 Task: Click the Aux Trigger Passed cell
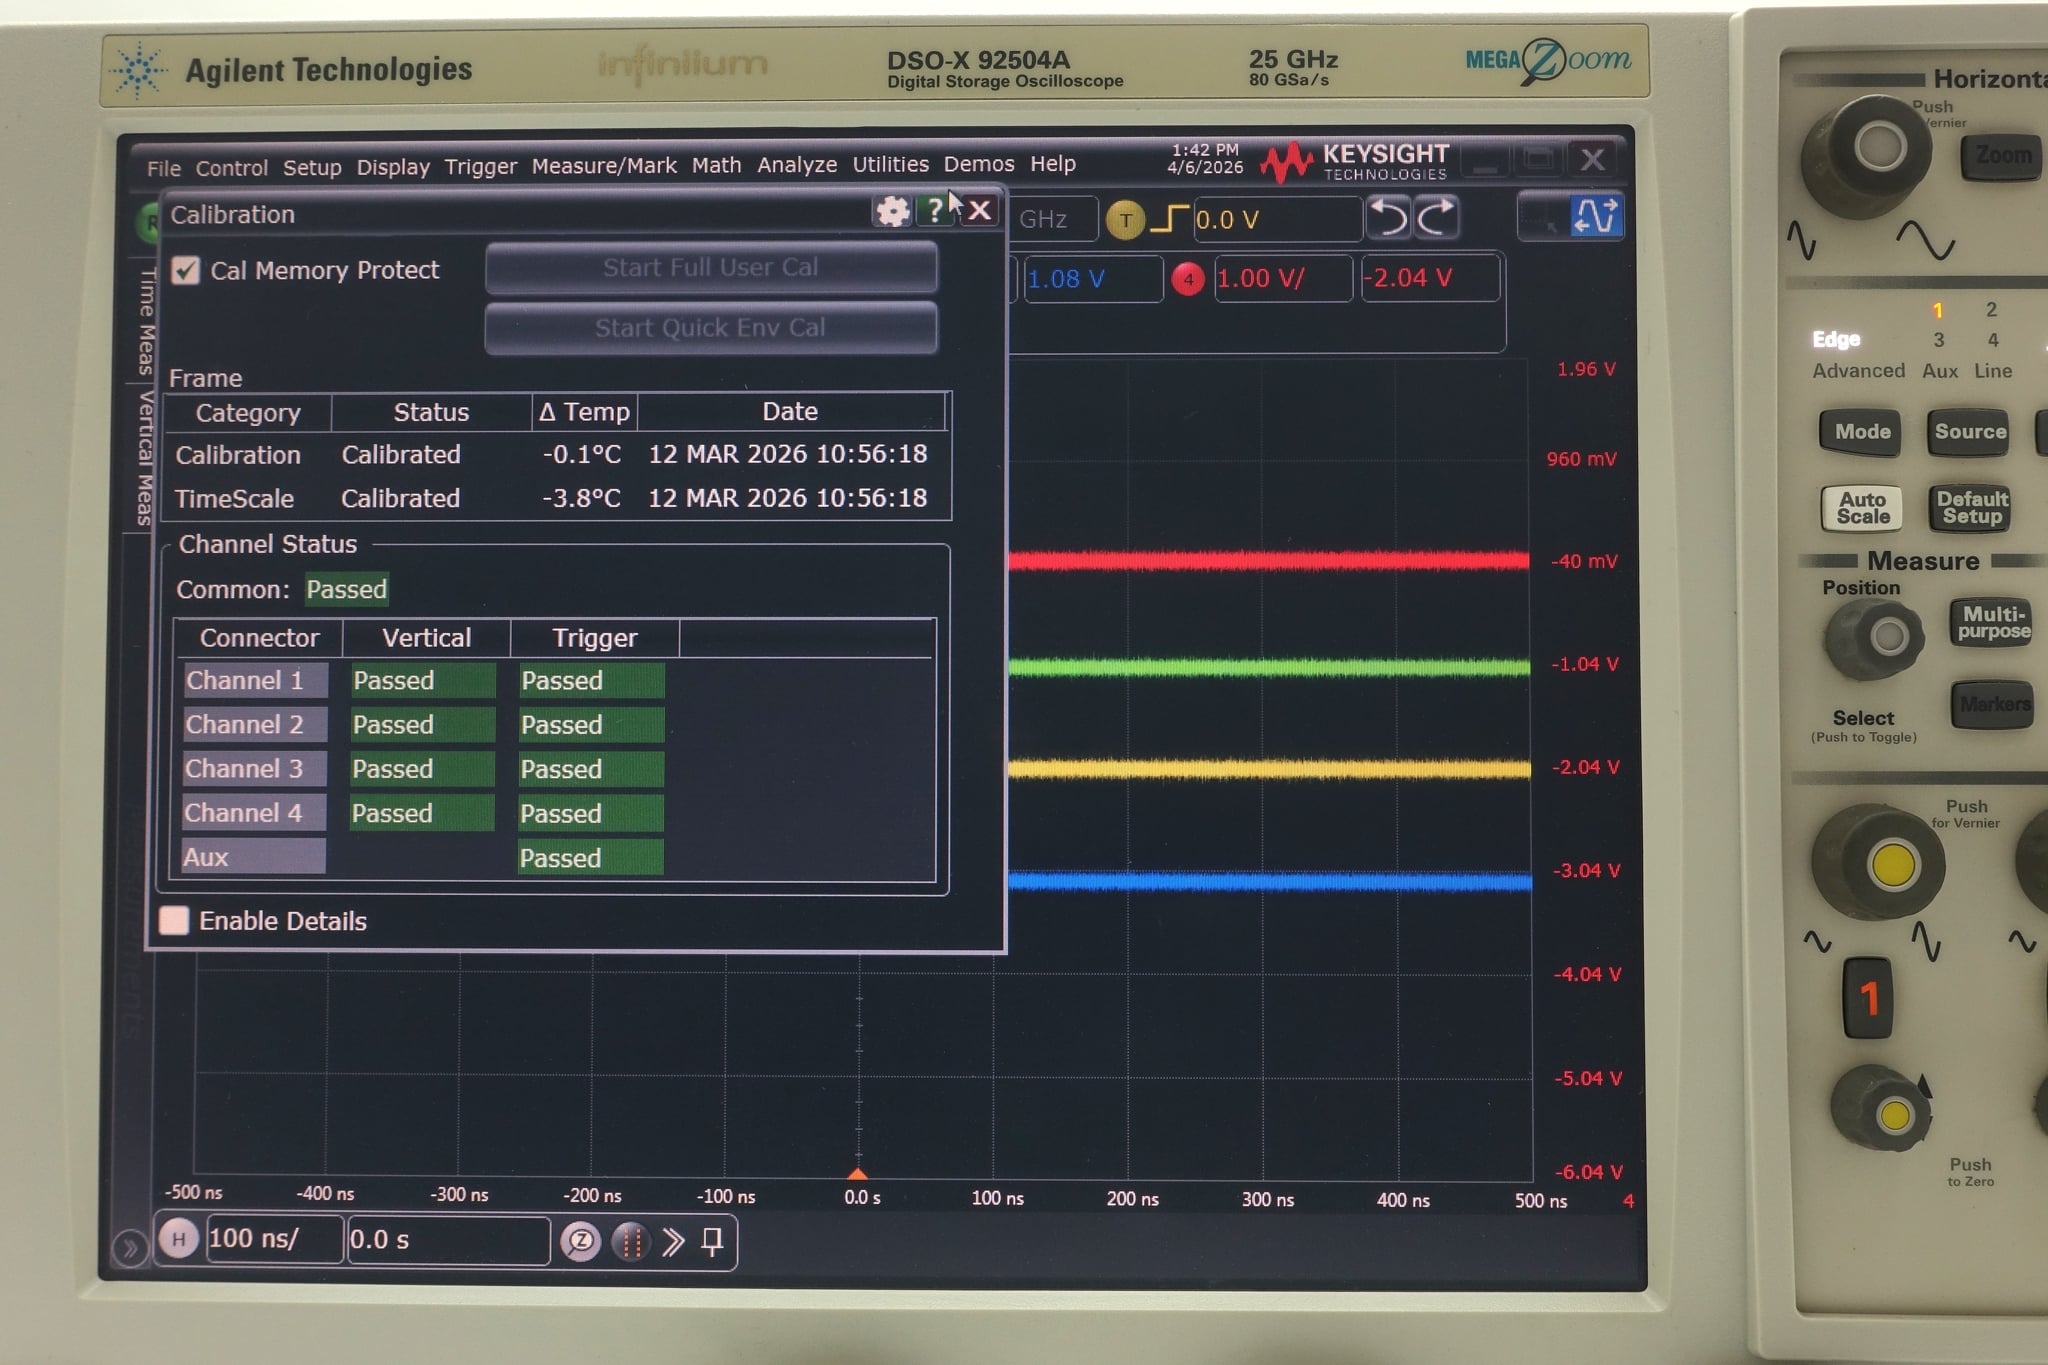[590, 858]
